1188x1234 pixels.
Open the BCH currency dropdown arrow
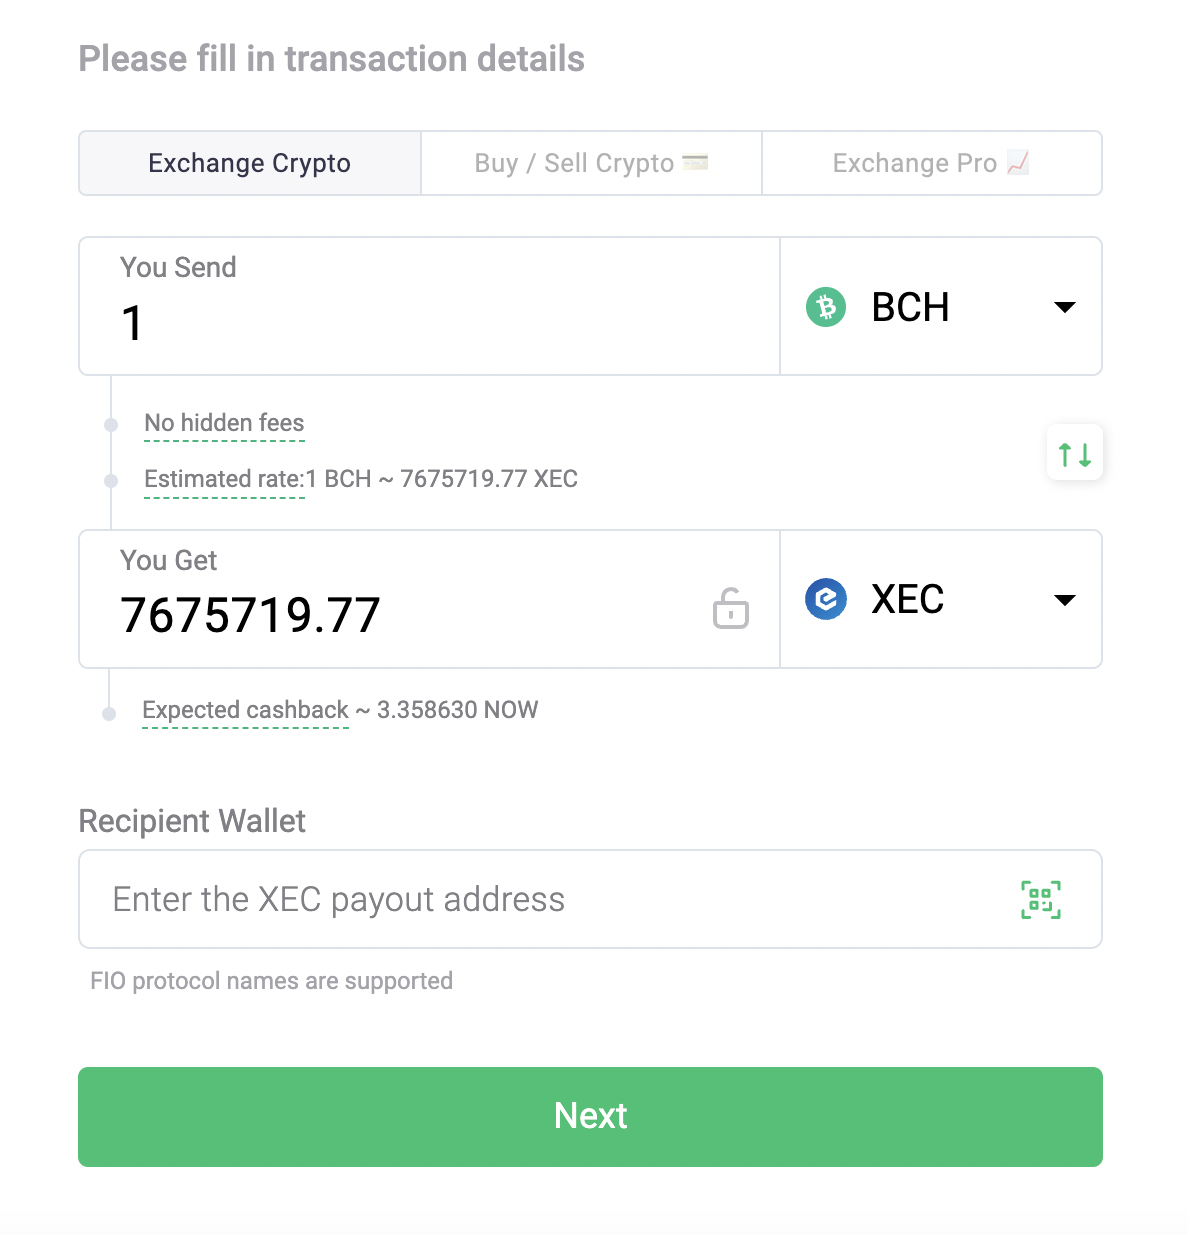click(x=1065, y=307)
